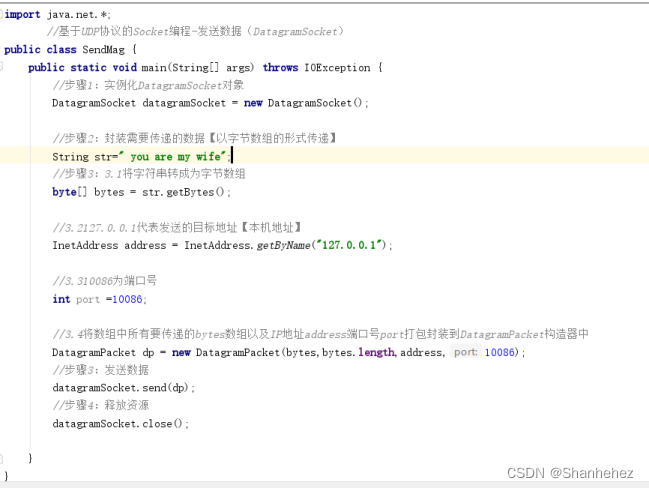Click 'IOException' in the method signature
Image resolution: width=649 pixels, height=488 pixels.
pyautogui.click(x=337, y=67)
